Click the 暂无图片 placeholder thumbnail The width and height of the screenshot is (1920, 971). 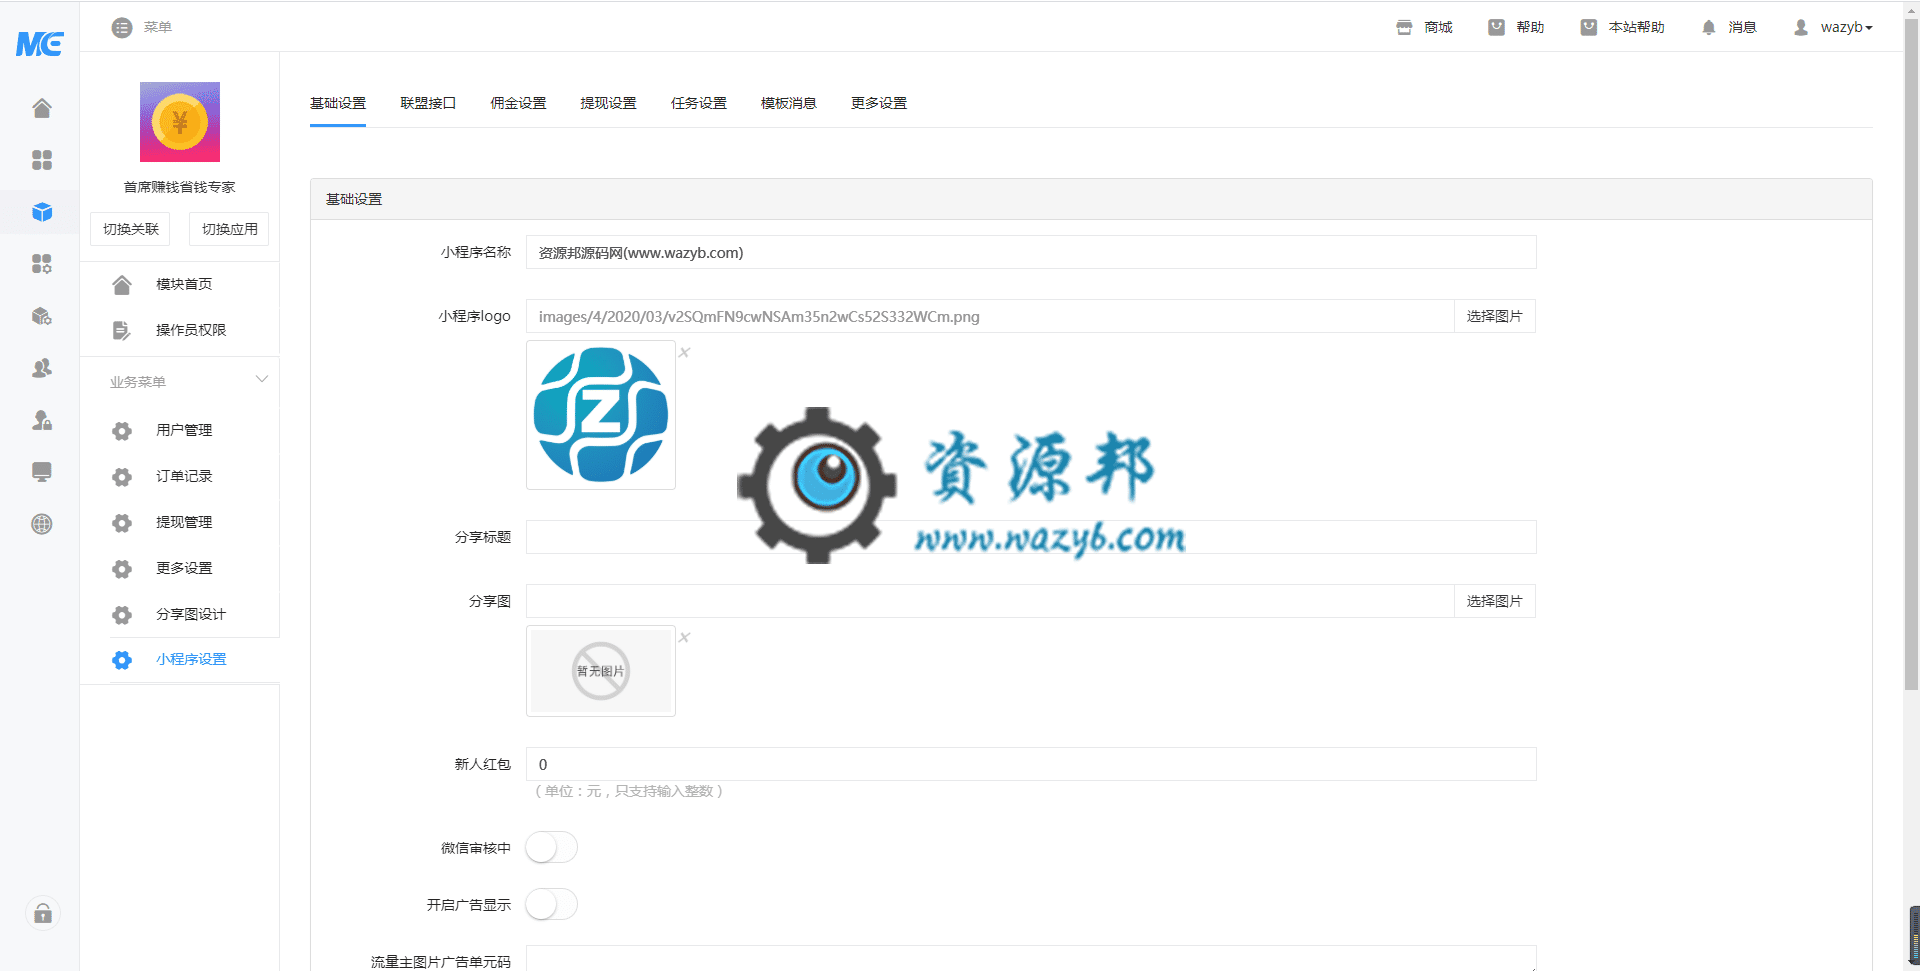click(x=601, y=671)
